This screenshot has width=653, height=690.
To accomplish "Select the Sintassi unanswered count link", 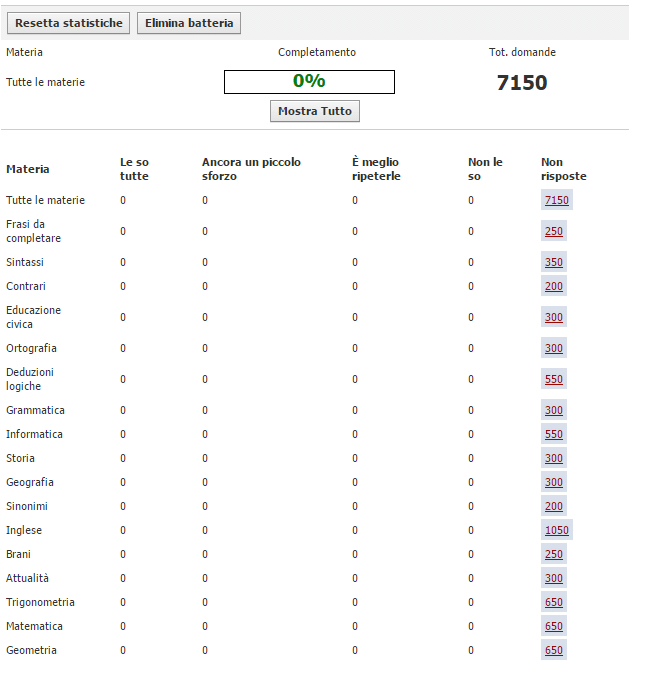I will point(554,262).
